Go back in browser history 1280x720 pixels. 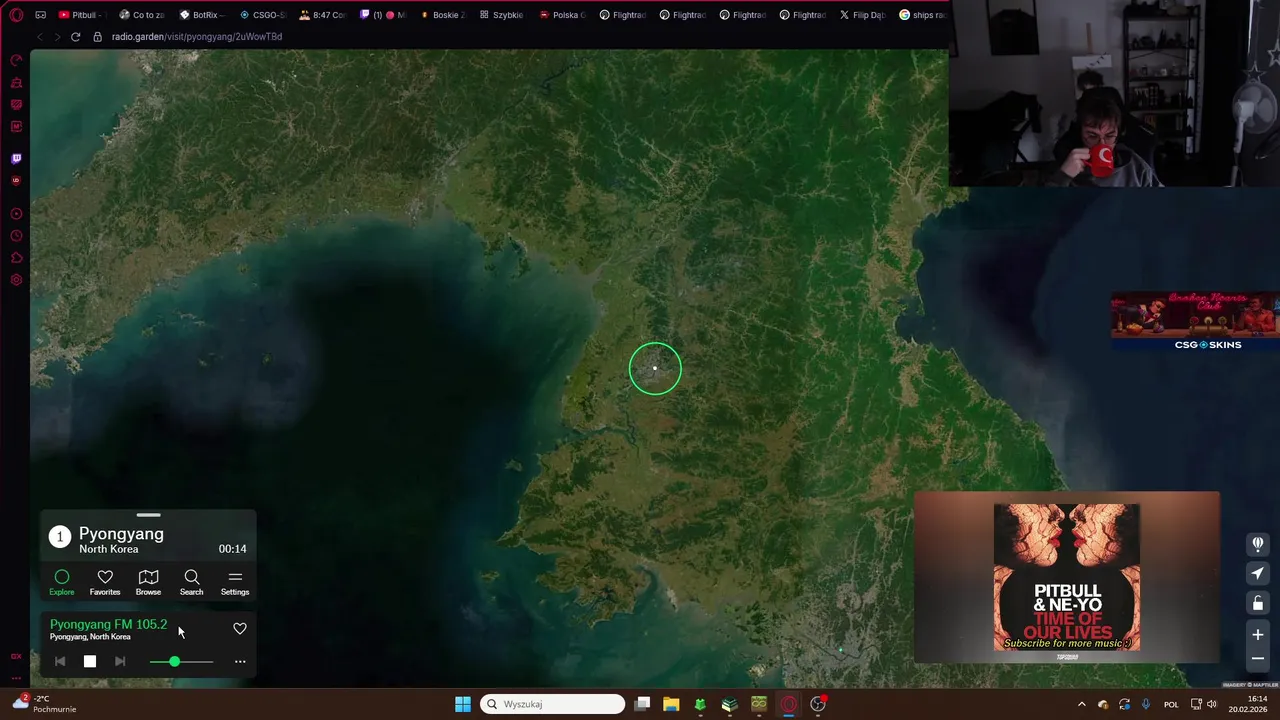pyautogui.click(x=40, y=37)
